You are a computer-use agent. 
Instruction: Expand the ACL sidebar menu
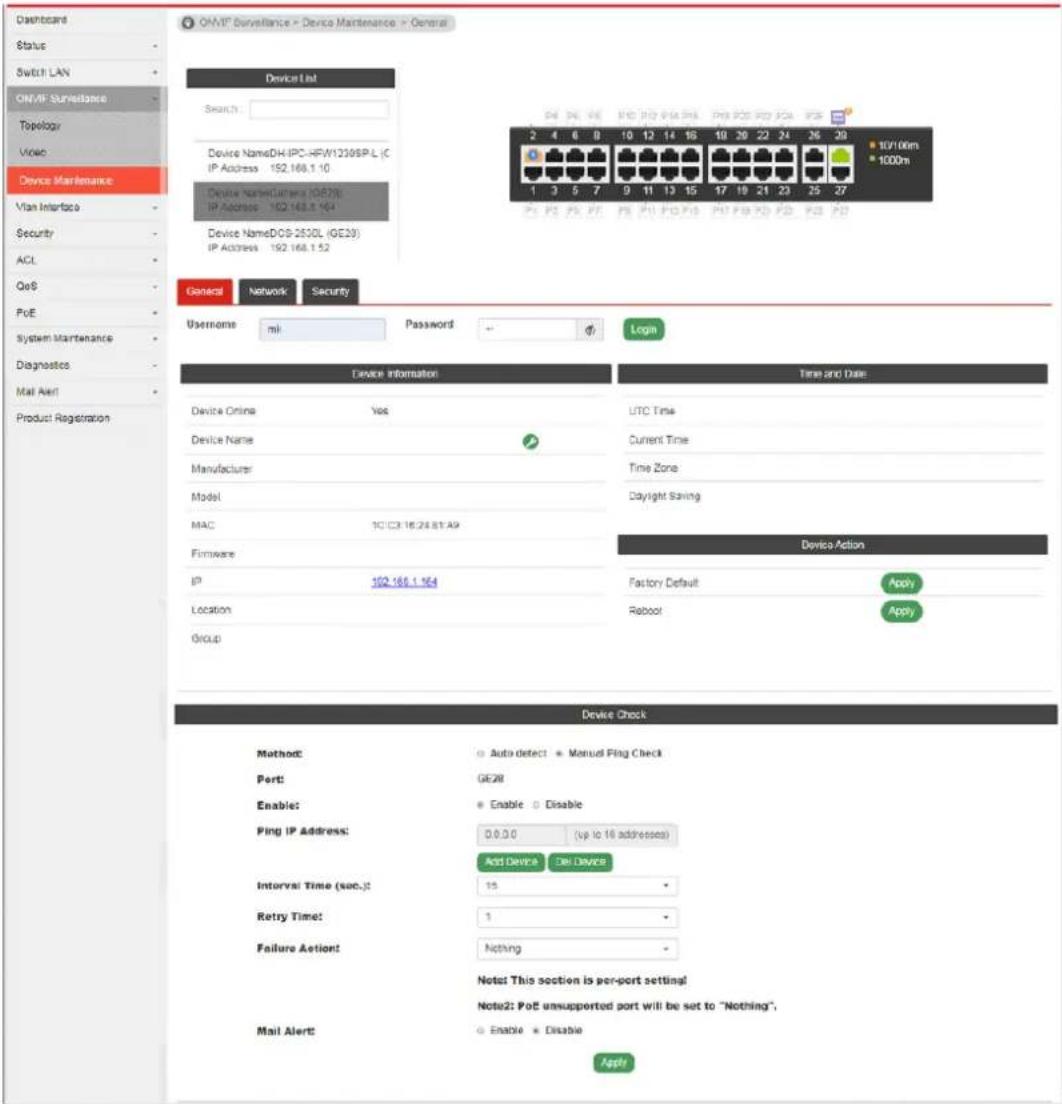click(86, 260)
